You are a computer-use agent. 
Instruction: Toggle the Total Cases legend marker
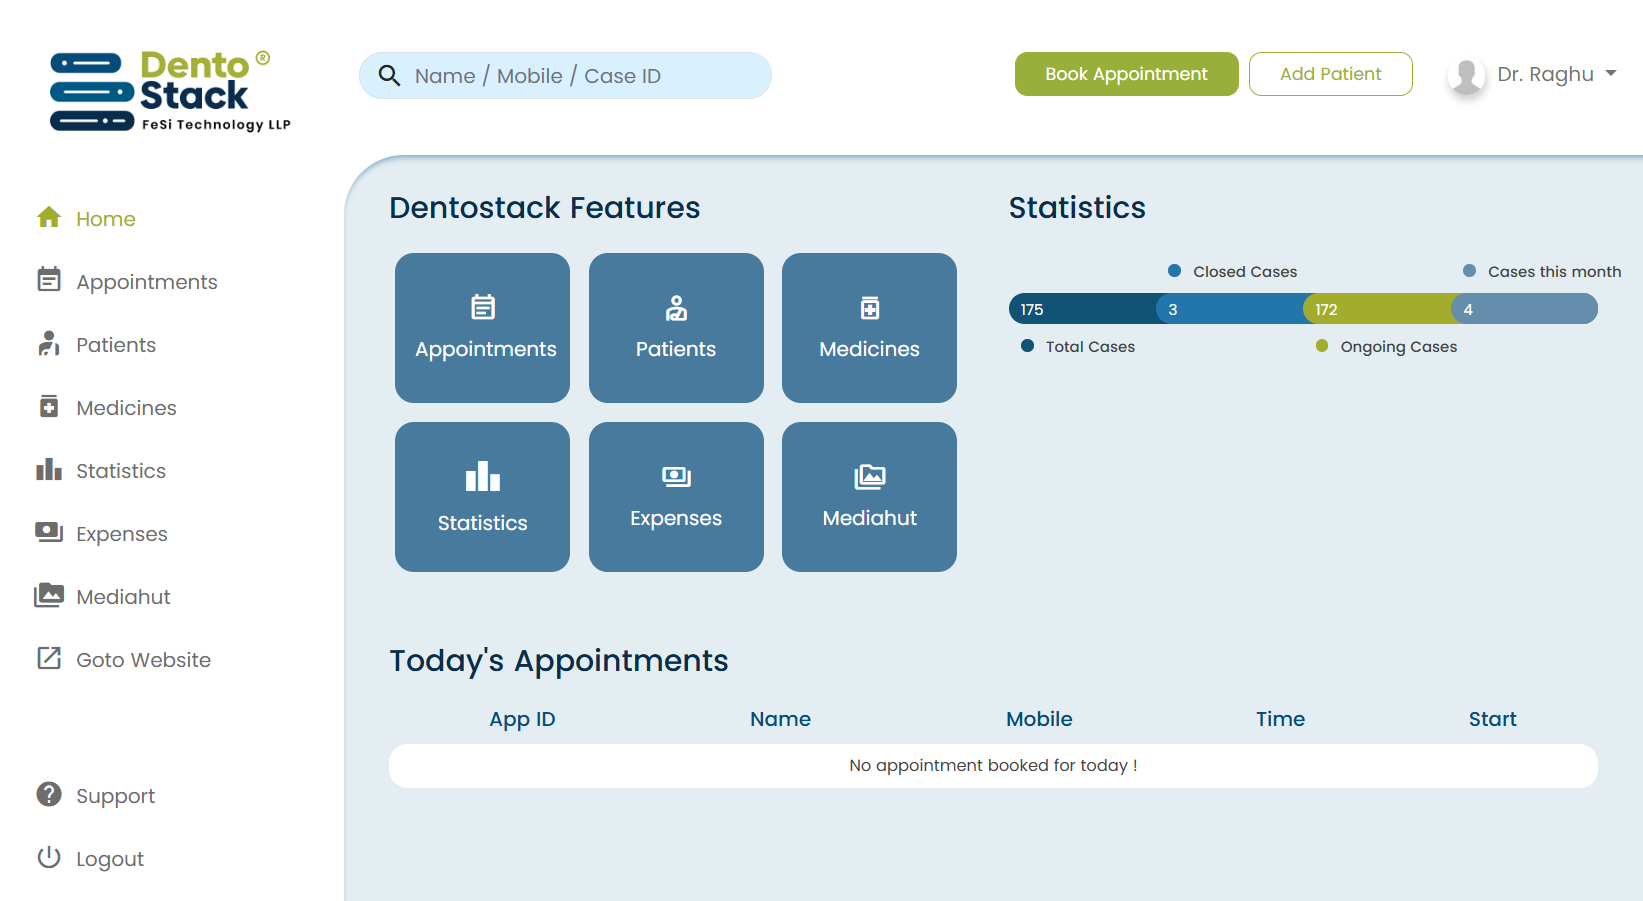click(x=1027, y=346)
